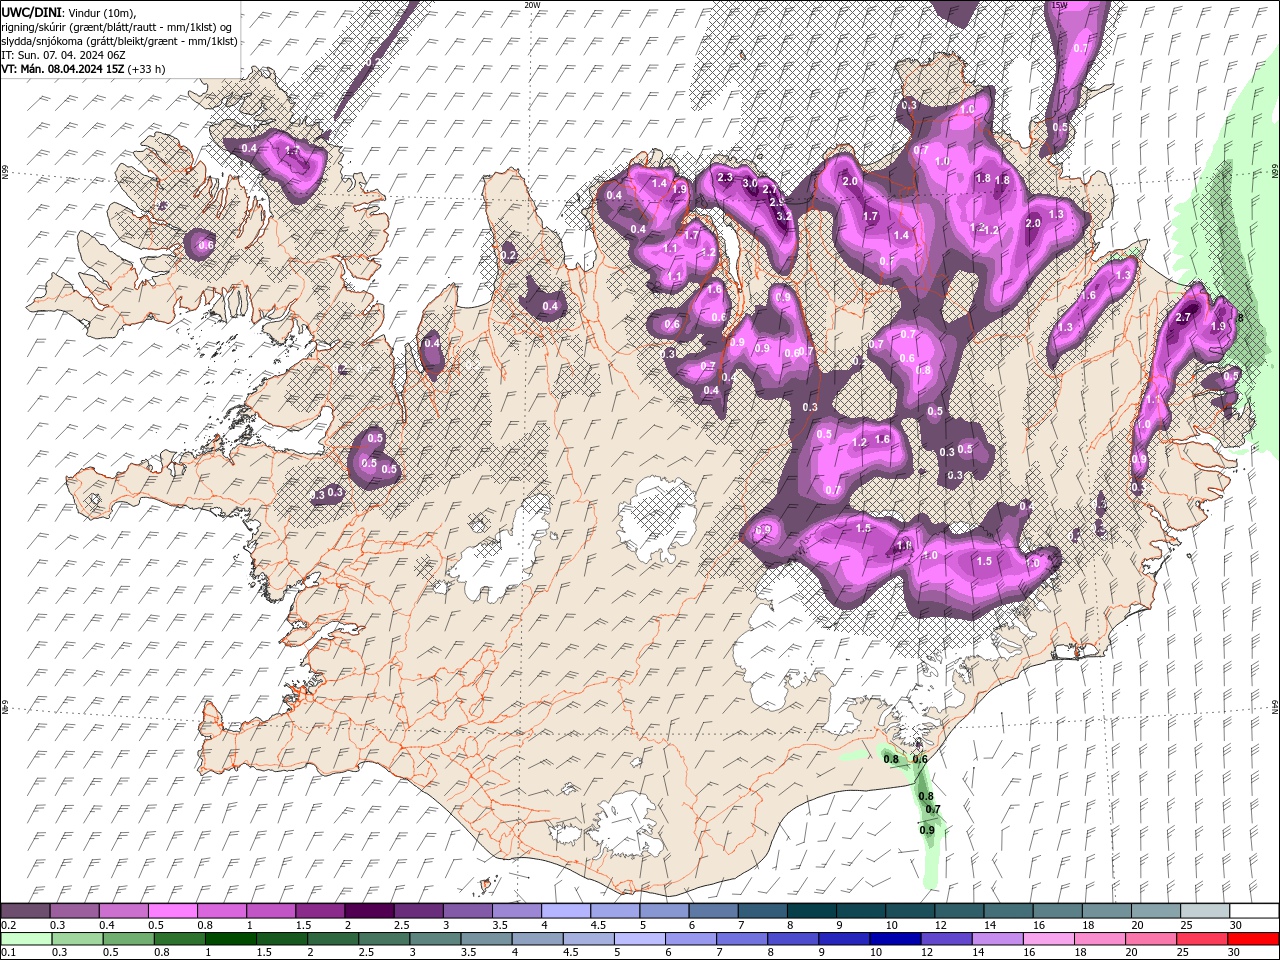Select the palest green rain swatch starting at 0.1
This screenshot has height=960, width=1280.
pos(26,939)
